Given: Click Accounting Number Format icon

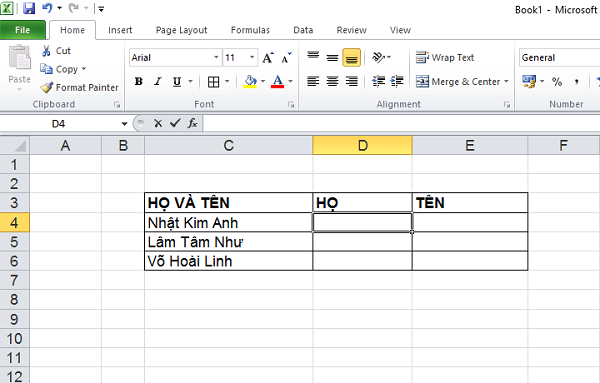Looking at the screenshot, I should click(x=529, y=81).
